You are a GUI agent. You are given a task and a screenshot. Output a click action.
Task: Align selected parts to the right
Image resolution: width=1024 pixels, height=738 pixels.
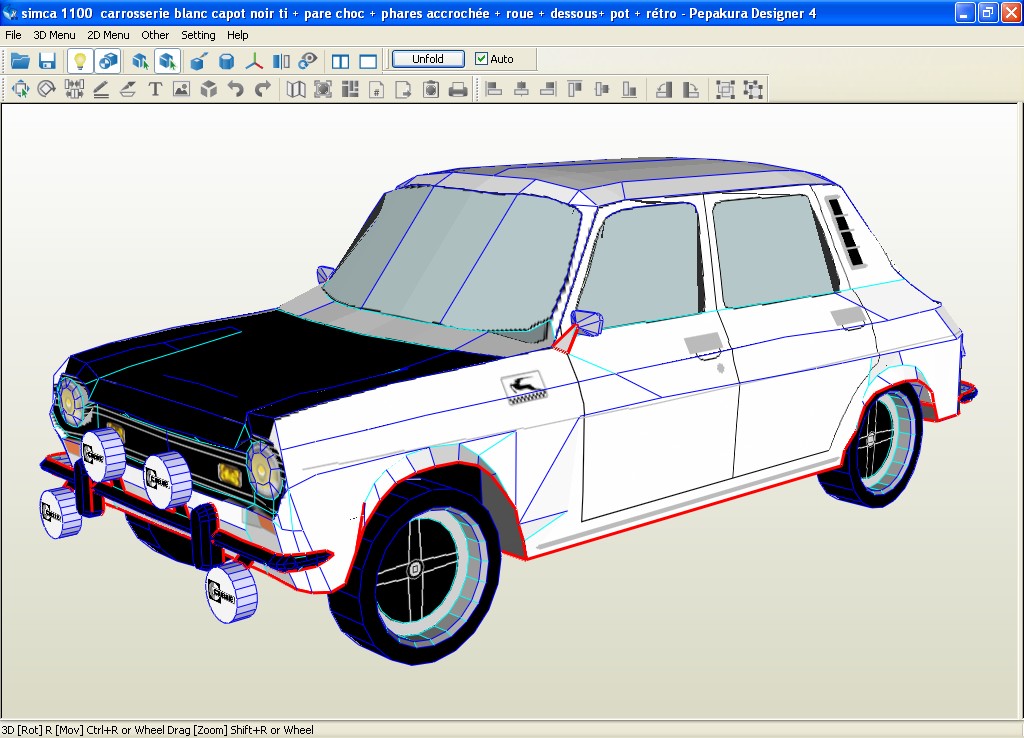(548, 89)
